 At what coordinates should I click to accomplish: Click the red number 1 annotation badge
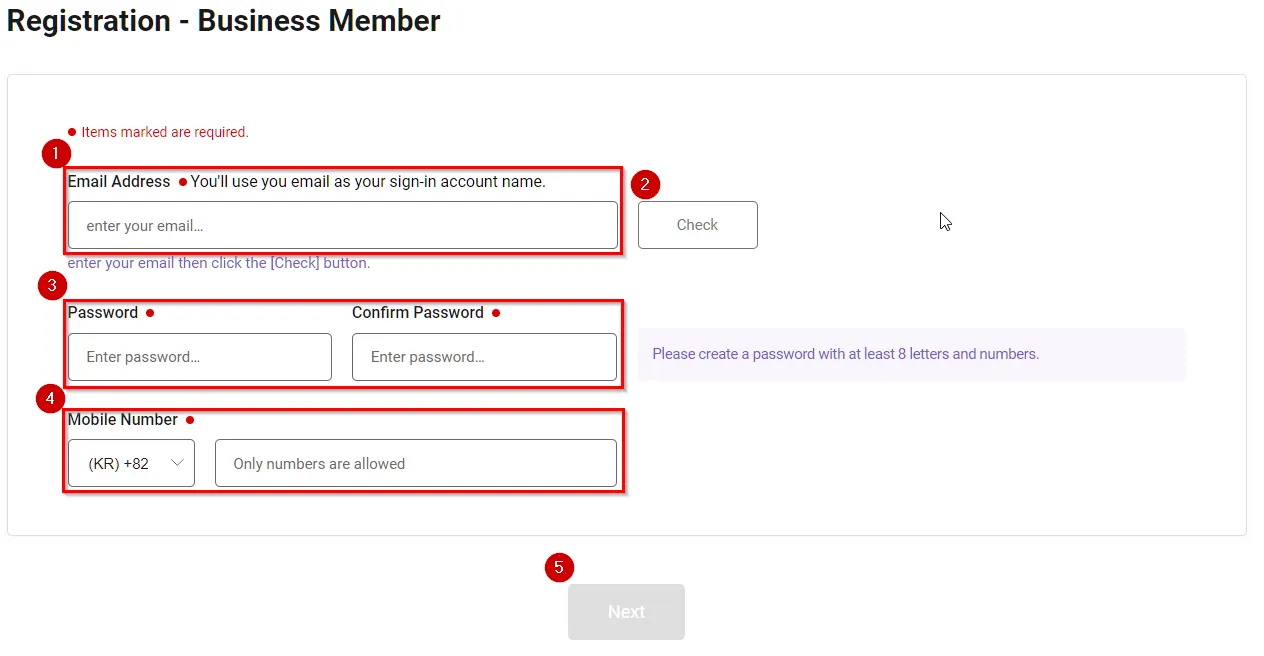57,154
